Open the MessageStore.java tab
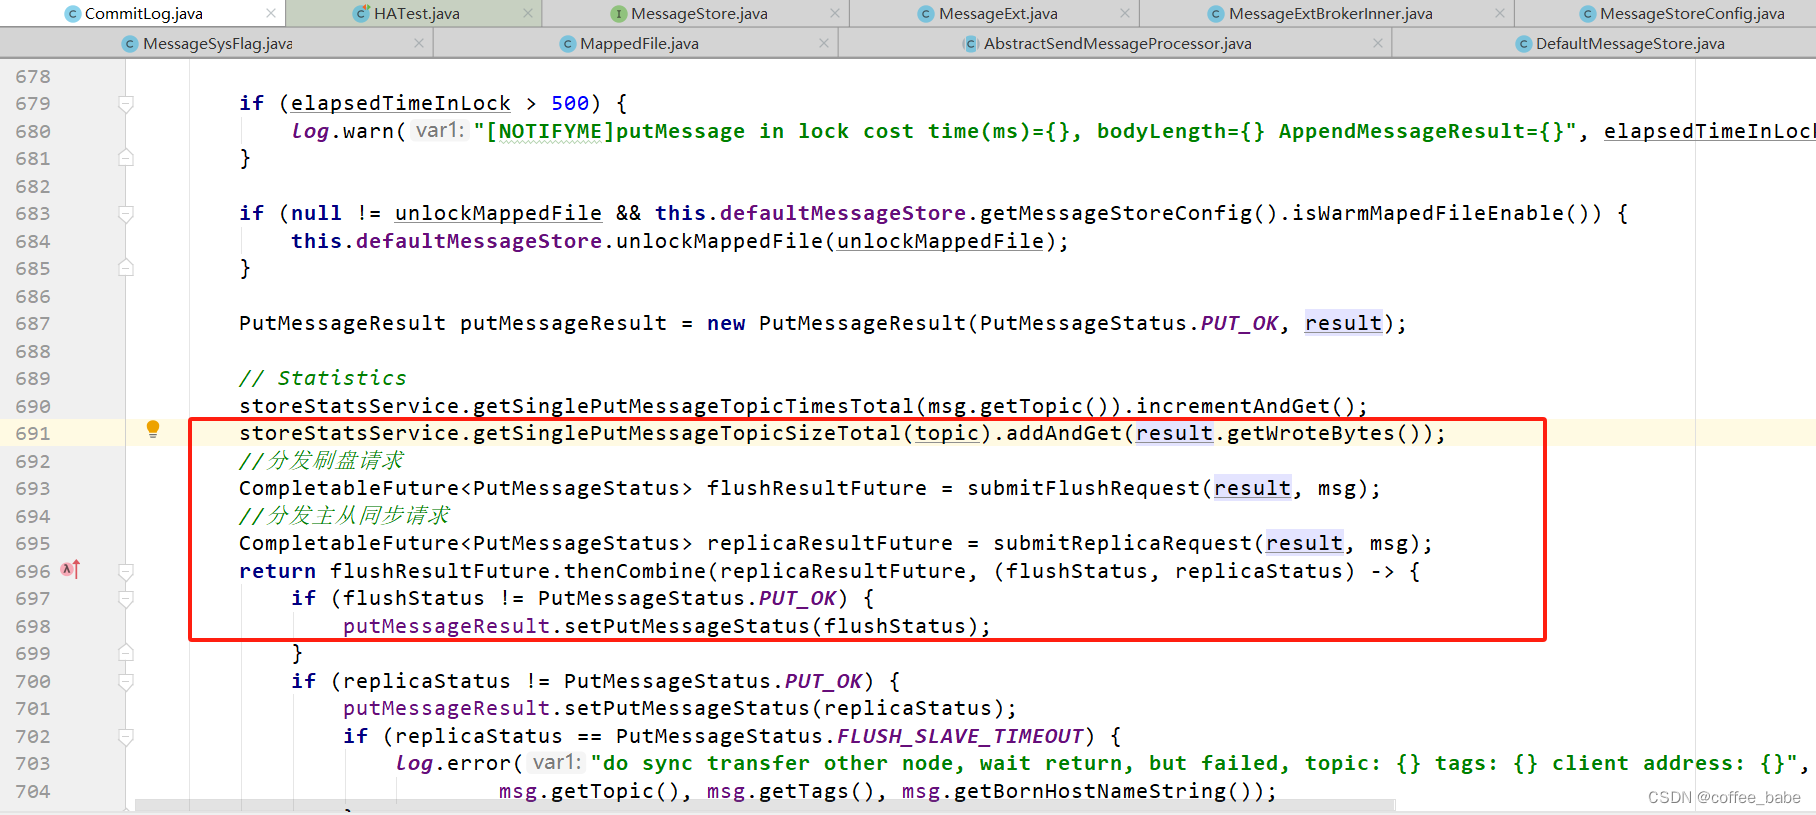Image resolution: width=1816 pixels, height=815 pixels. pos(696,14)
